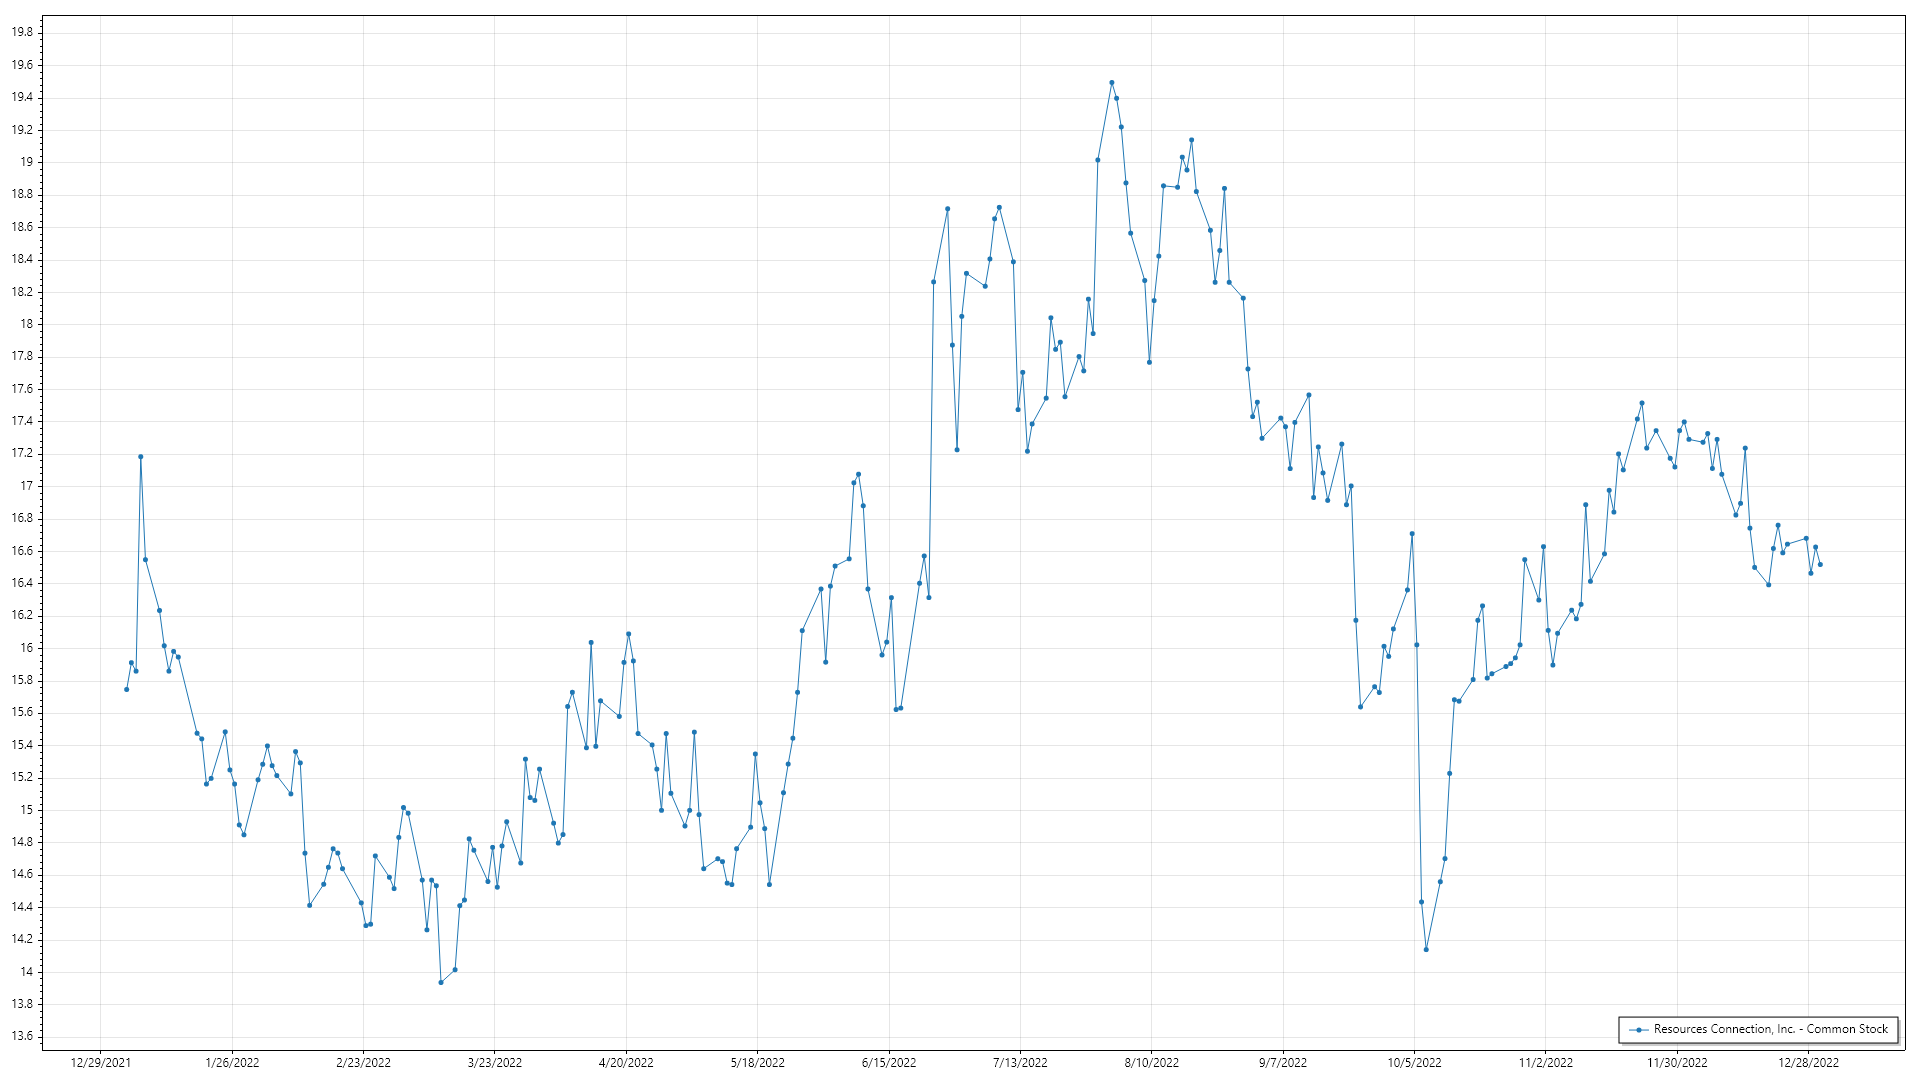Click the 8/10/2022 x-axis date label

tap(1151, 1062)
